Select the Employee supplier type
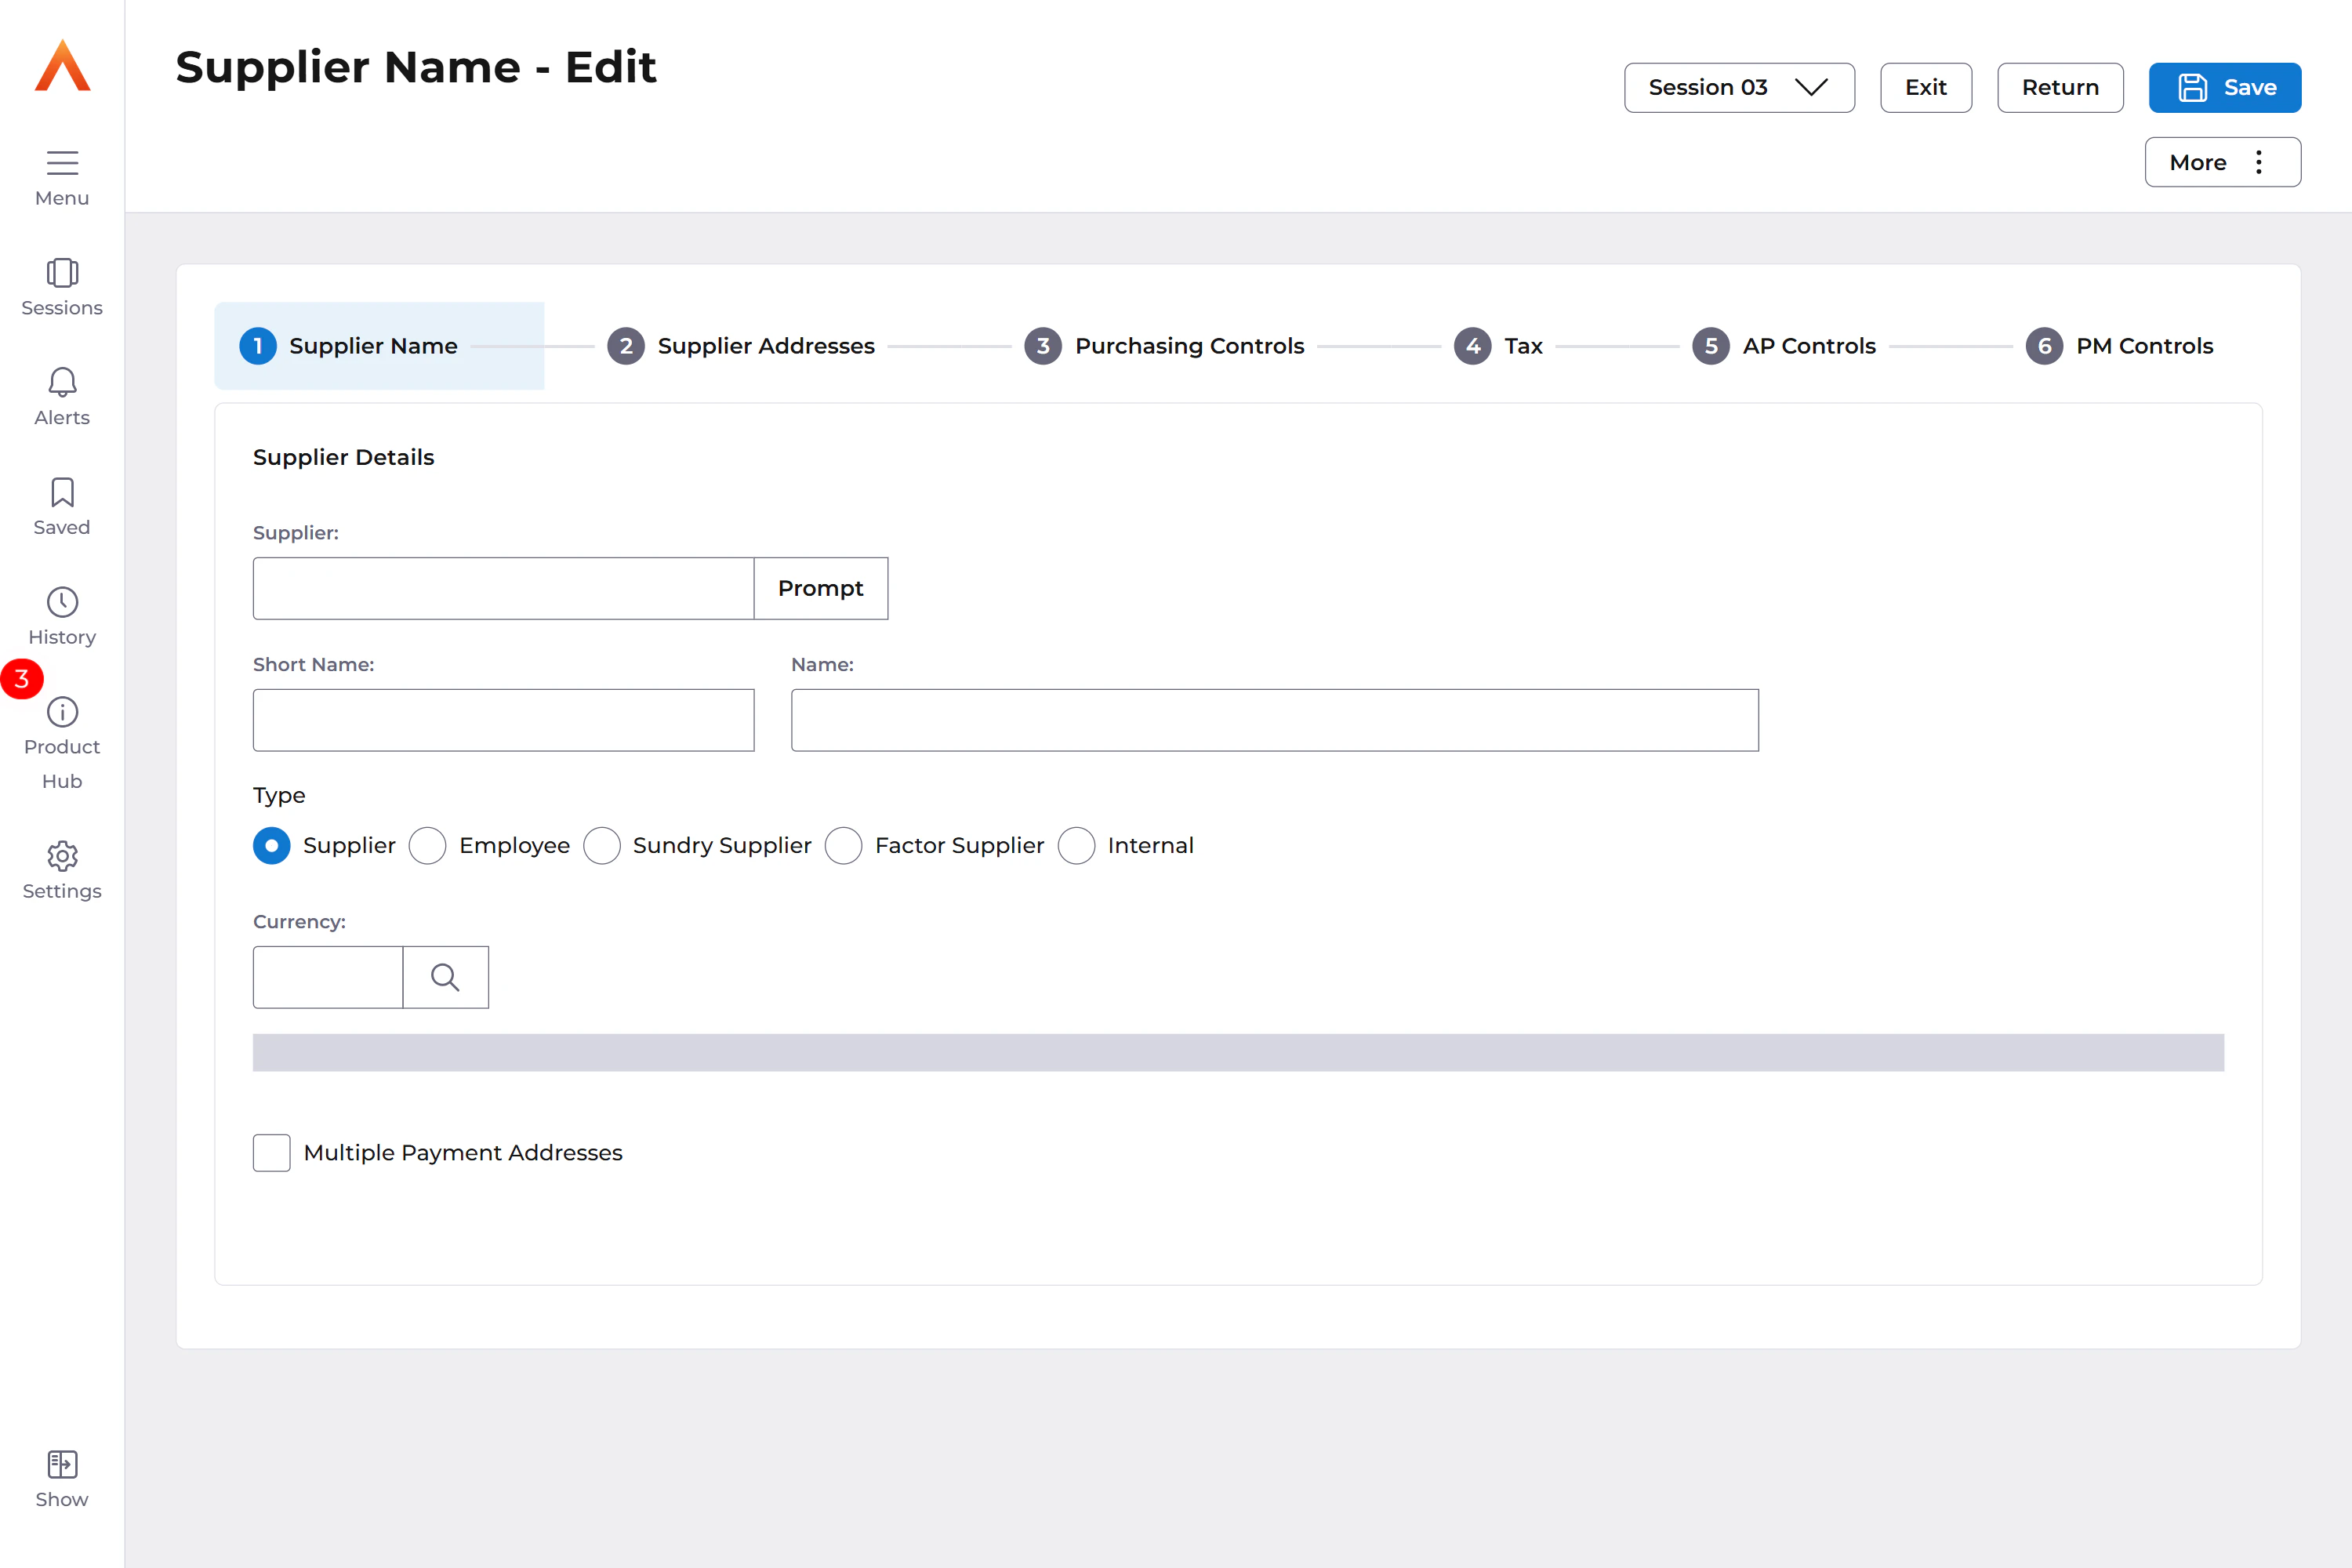2352x1568 pixels. 428,845
